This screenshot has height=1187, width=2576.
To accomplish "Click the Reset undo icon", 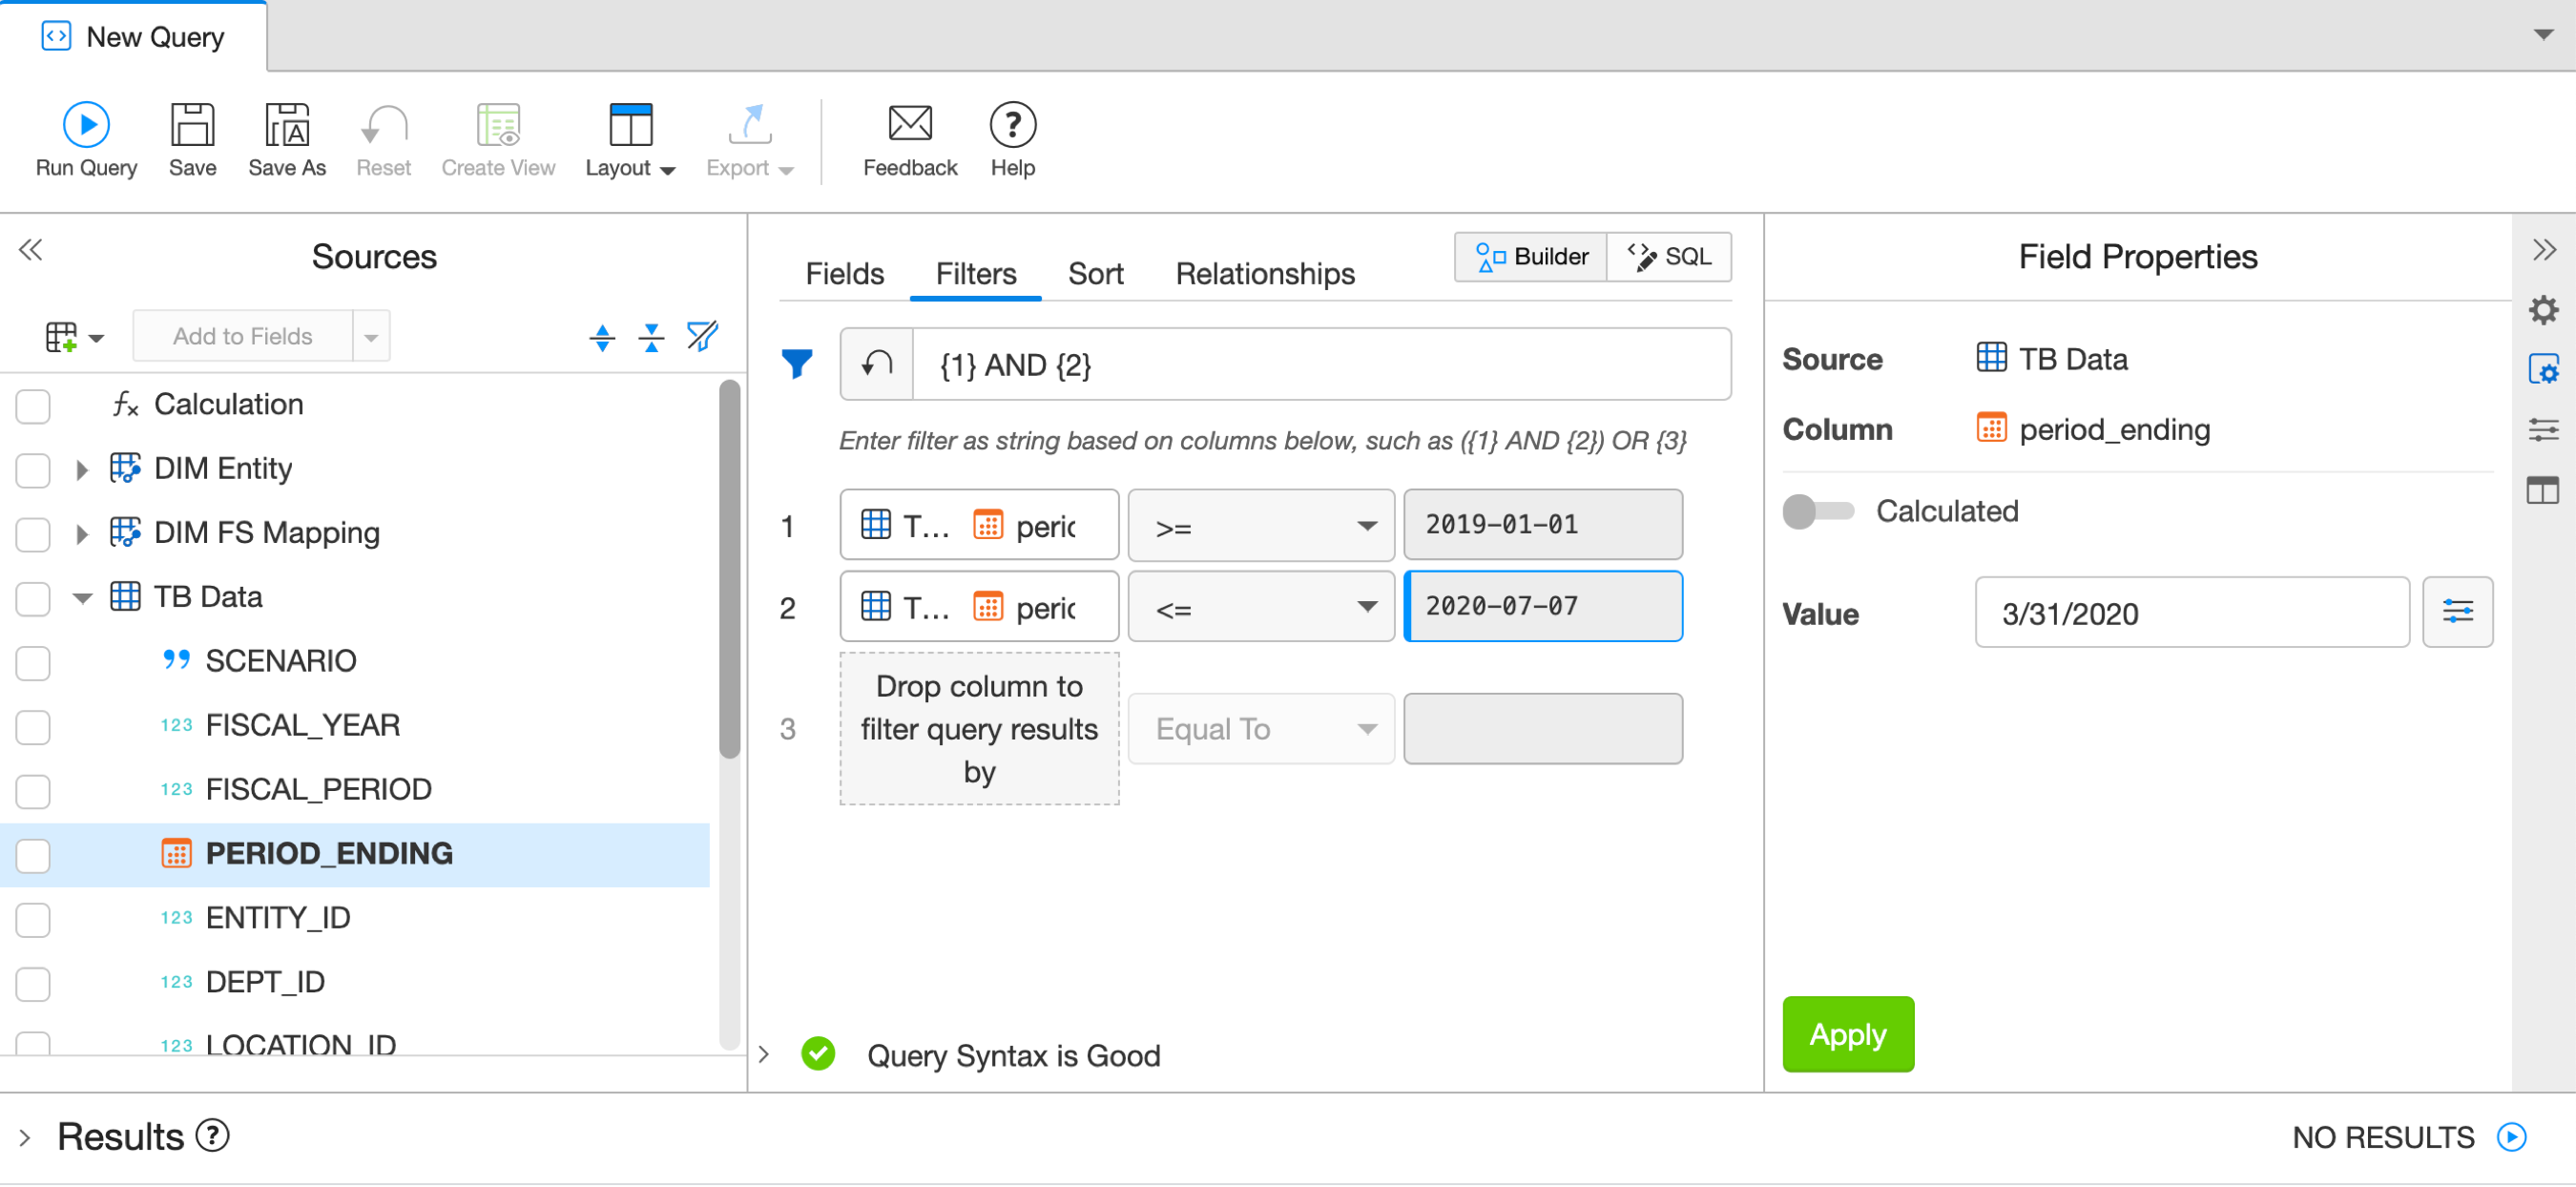I will [384, 125].
